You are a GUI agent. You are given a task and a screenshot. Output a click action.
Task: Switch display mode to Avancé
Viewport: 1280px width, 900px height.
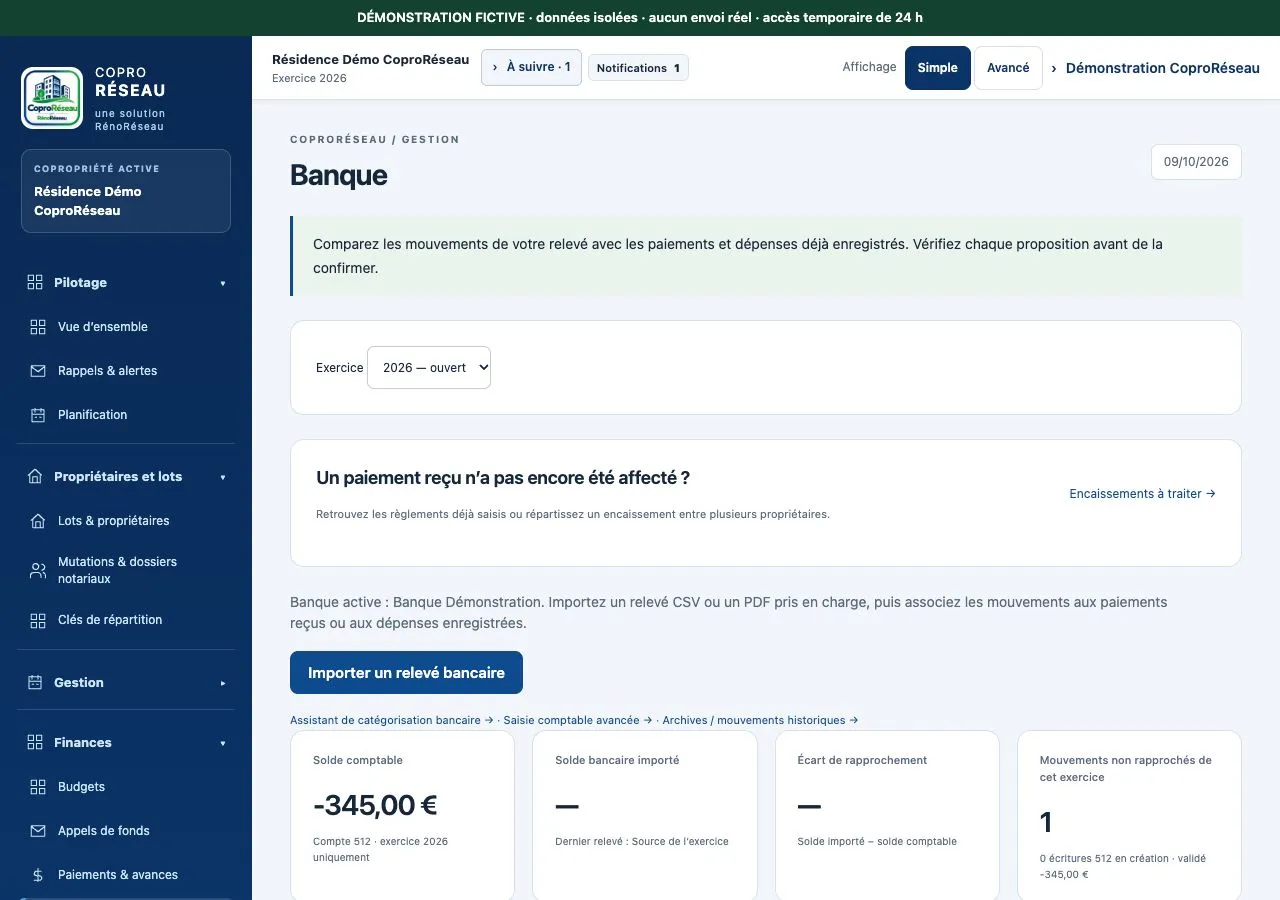point(1008,68)
